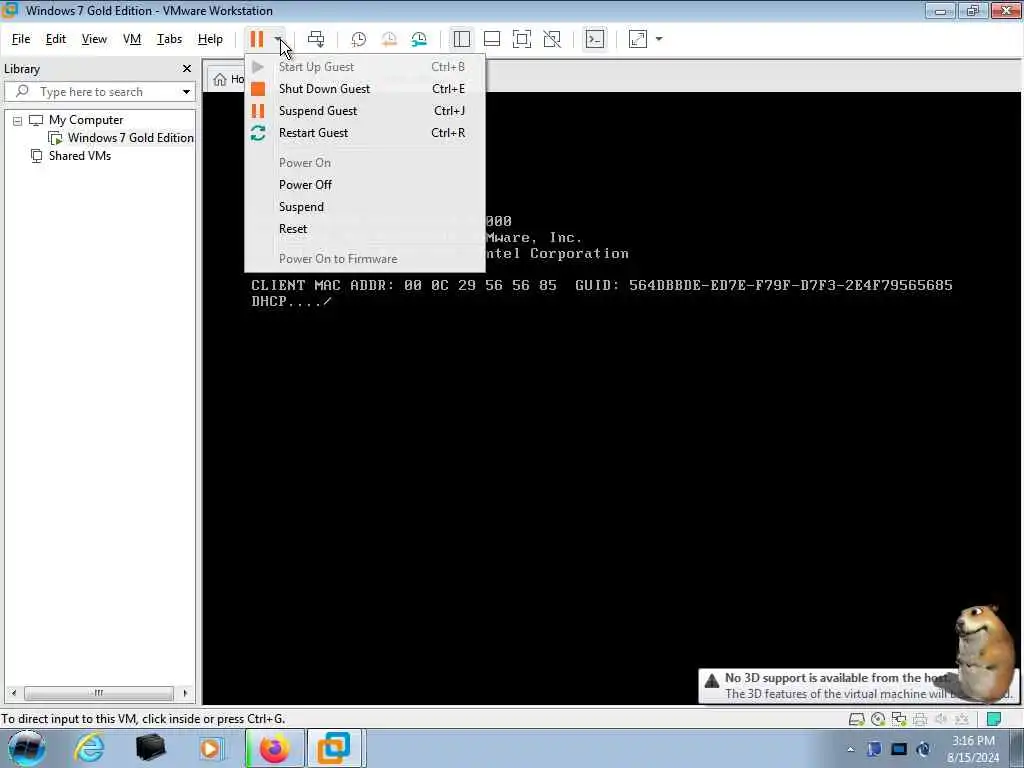This screenshot has width=1024, height=768.
Task: Select Windows 7 Gold Edition VM in library
Action: click(130, 138)
